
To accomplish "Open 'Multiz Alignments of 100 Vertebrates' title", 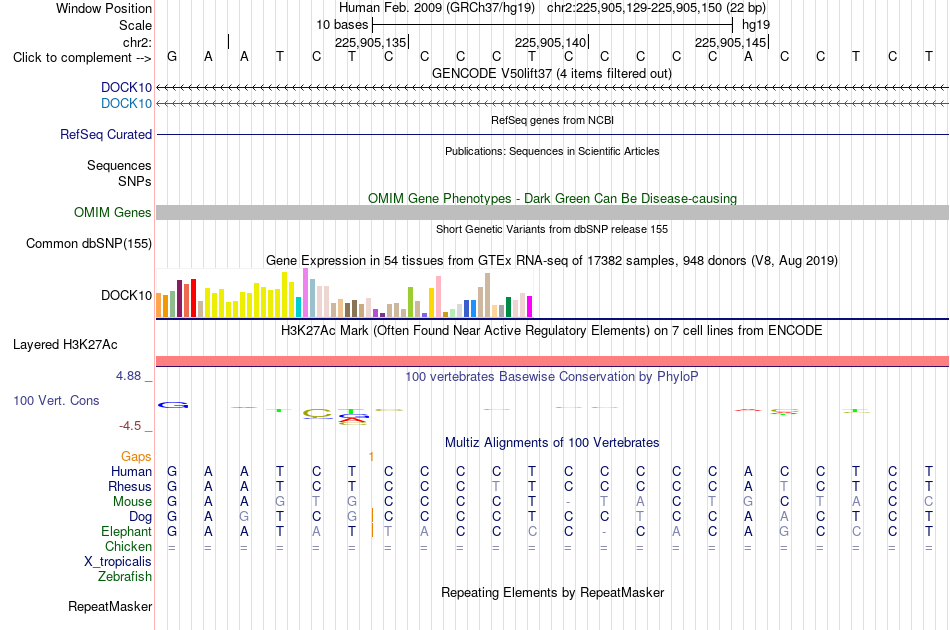I will pyautogui.click(x=552, y=442).
